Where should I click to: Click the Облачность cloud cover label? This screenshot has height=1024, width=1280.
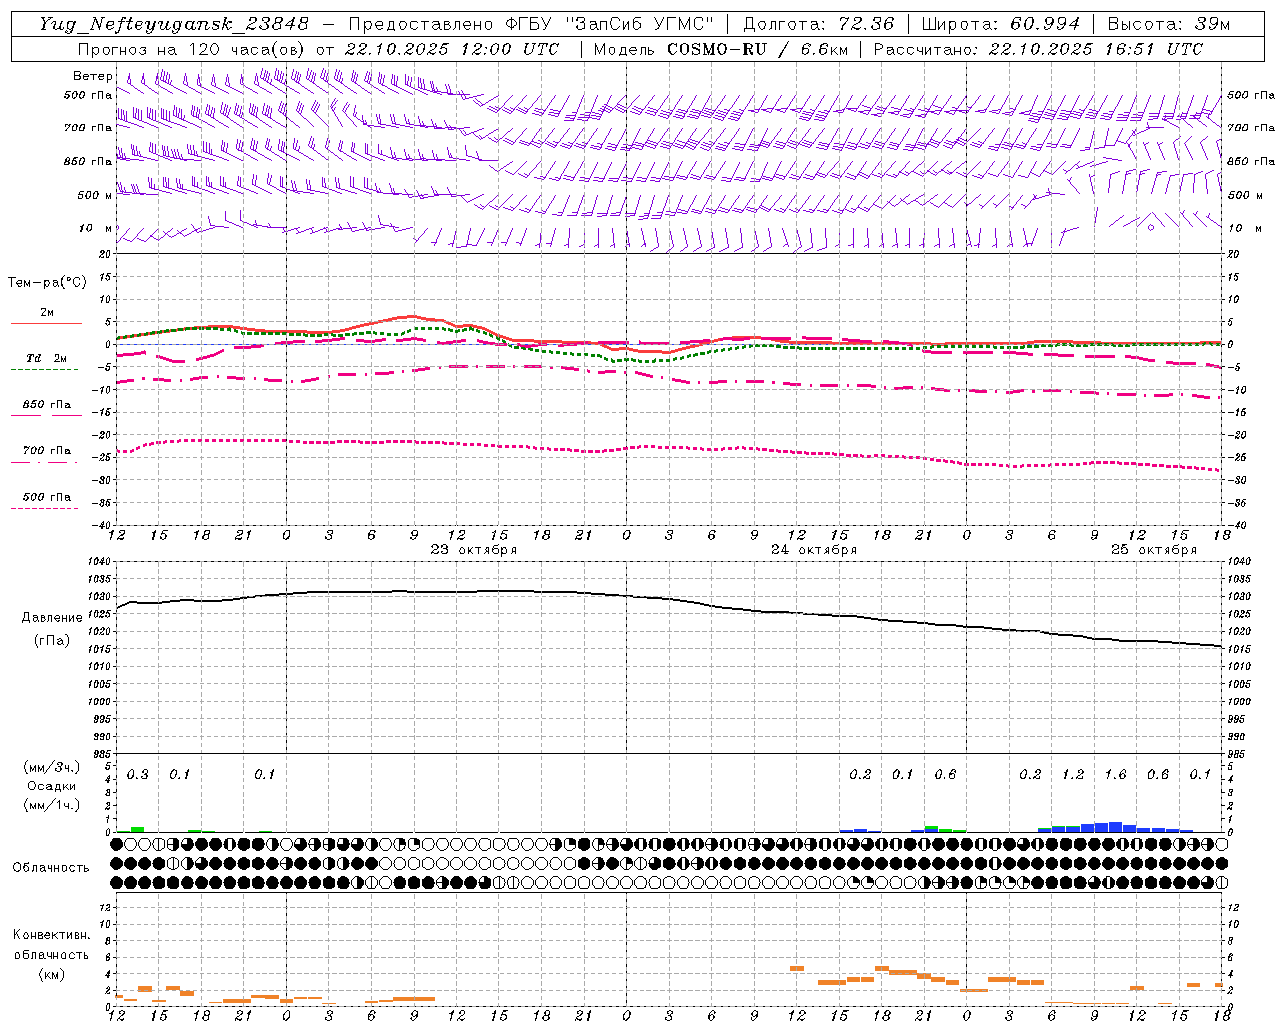(x=51, y=868)
